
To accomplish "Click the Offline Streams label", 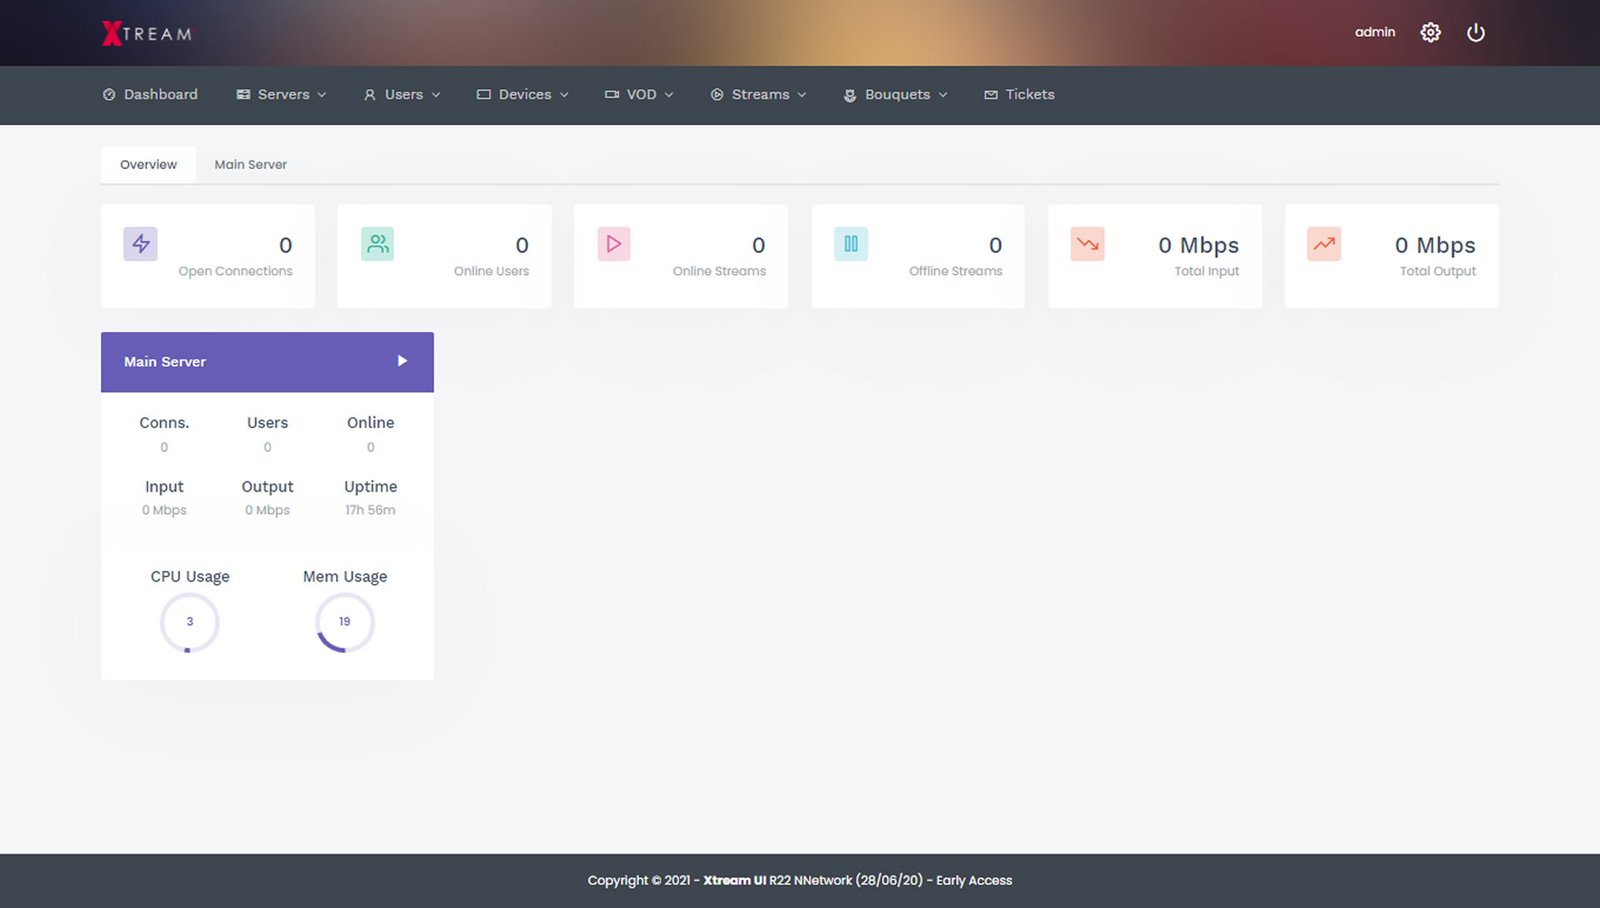I will pyautogui.click(x=956, y=271).
